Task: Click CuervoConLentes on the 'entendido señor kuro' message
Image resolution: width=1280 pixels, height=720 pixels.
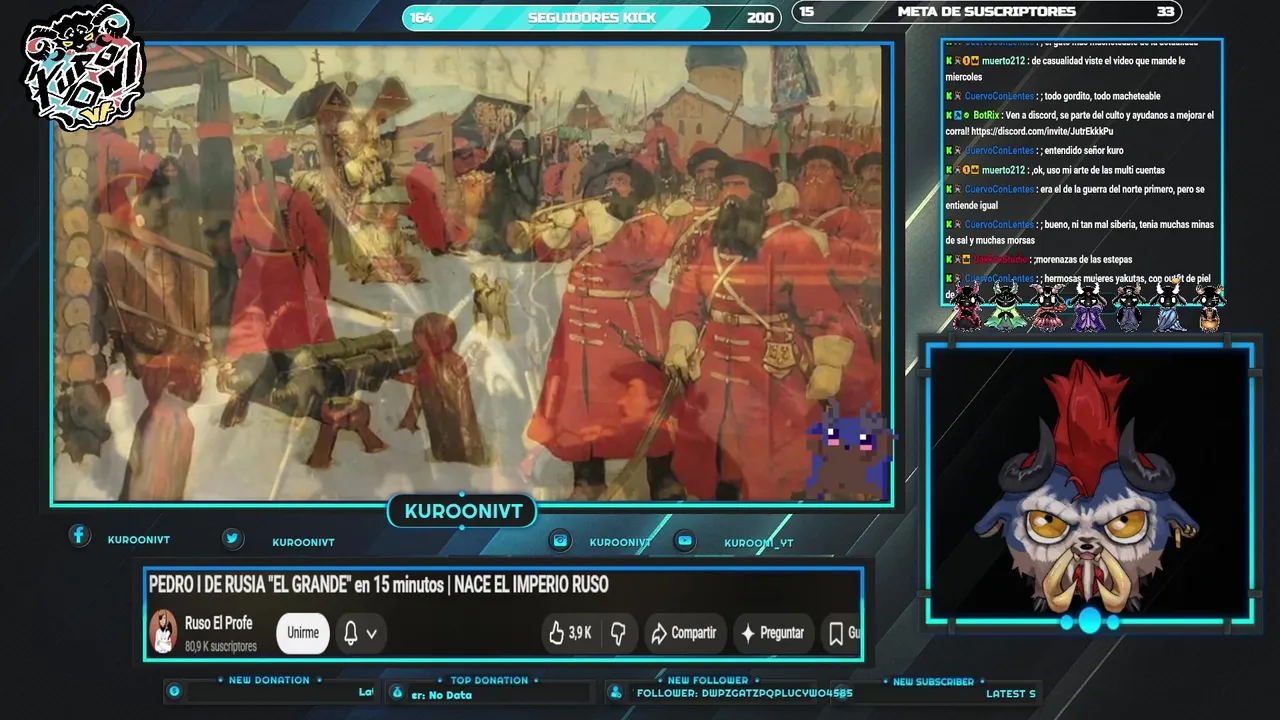Action: pyautogui.click(x=999, y=151)
